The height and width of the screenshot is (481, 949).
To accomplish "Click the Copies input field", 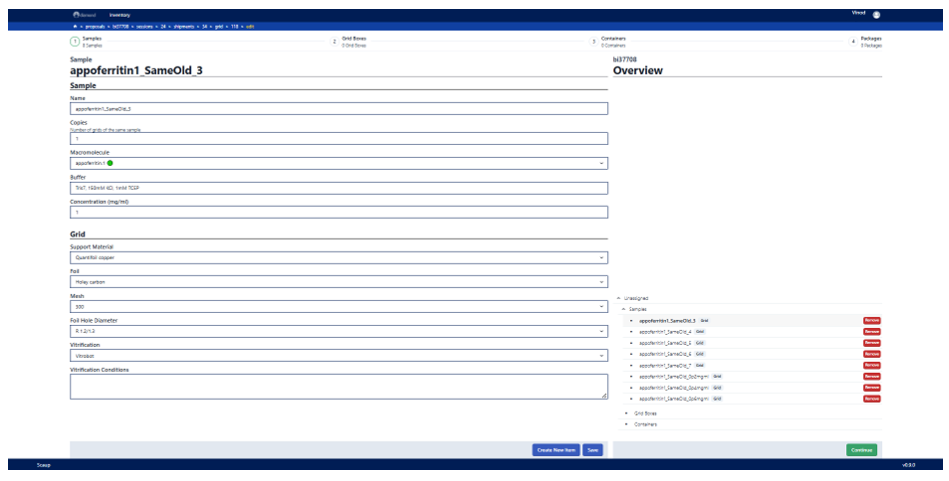I will pos(339,139).
